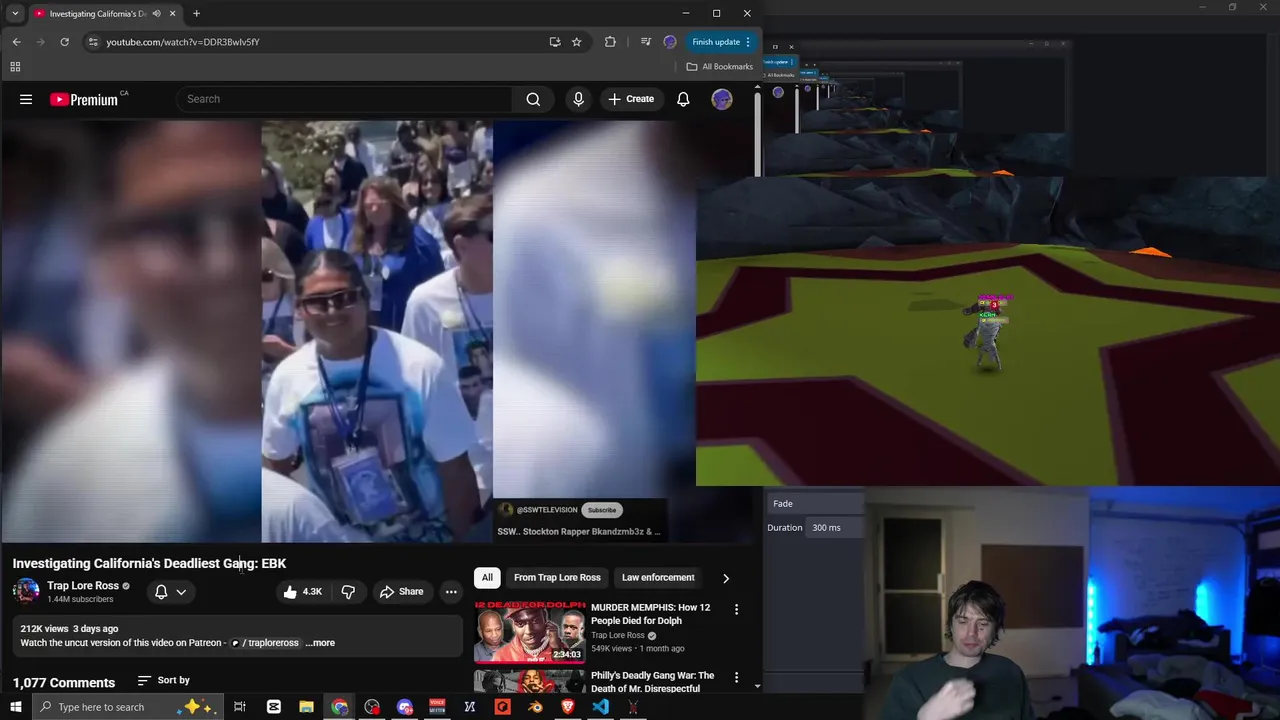Select the All filter chip
This screenshot has width=1280, height=720.
pyautogui.click(x=487, y=577)
